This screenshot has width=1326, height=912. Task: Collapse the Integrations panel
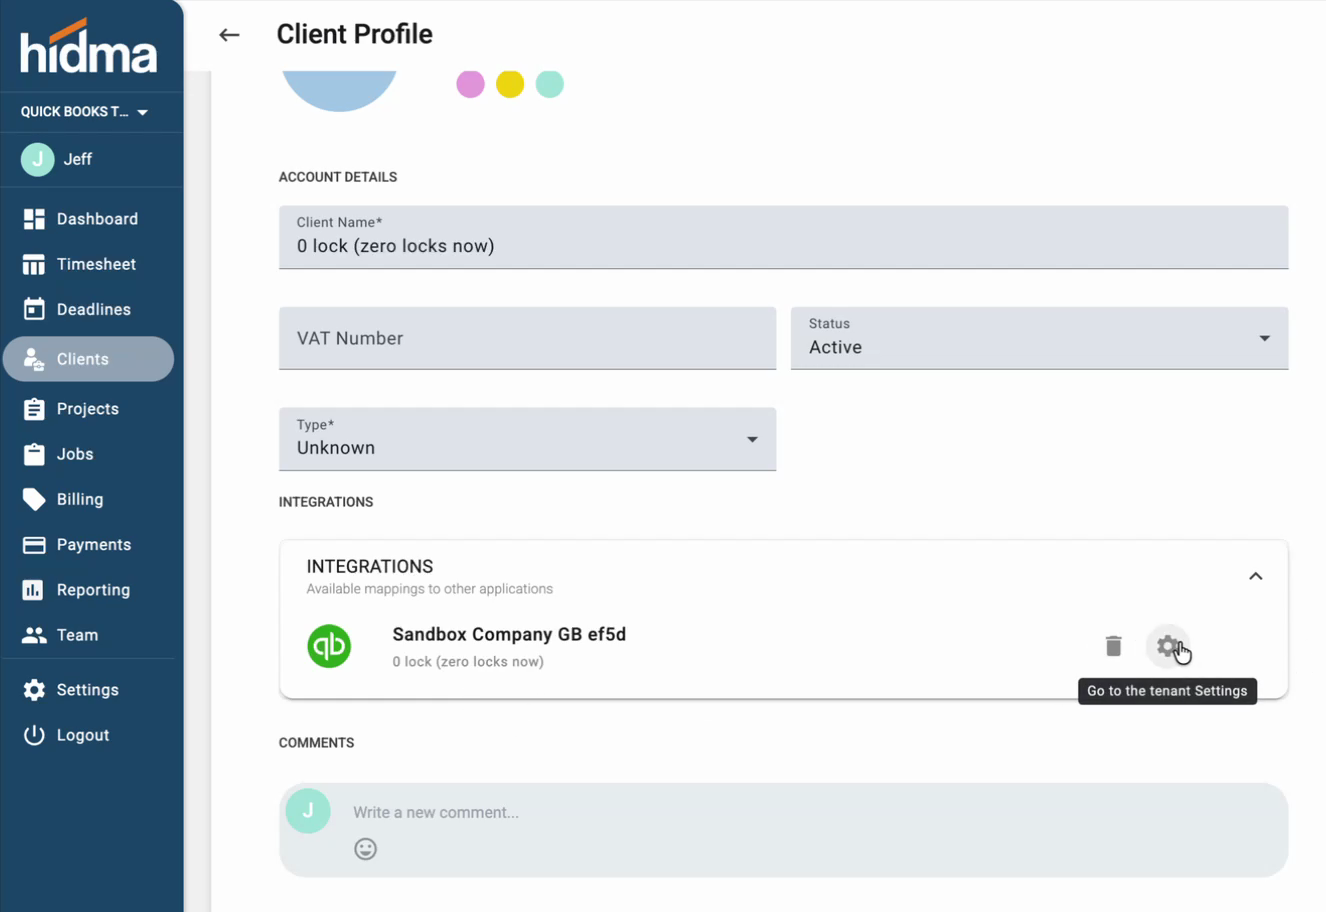point(1256,577)
